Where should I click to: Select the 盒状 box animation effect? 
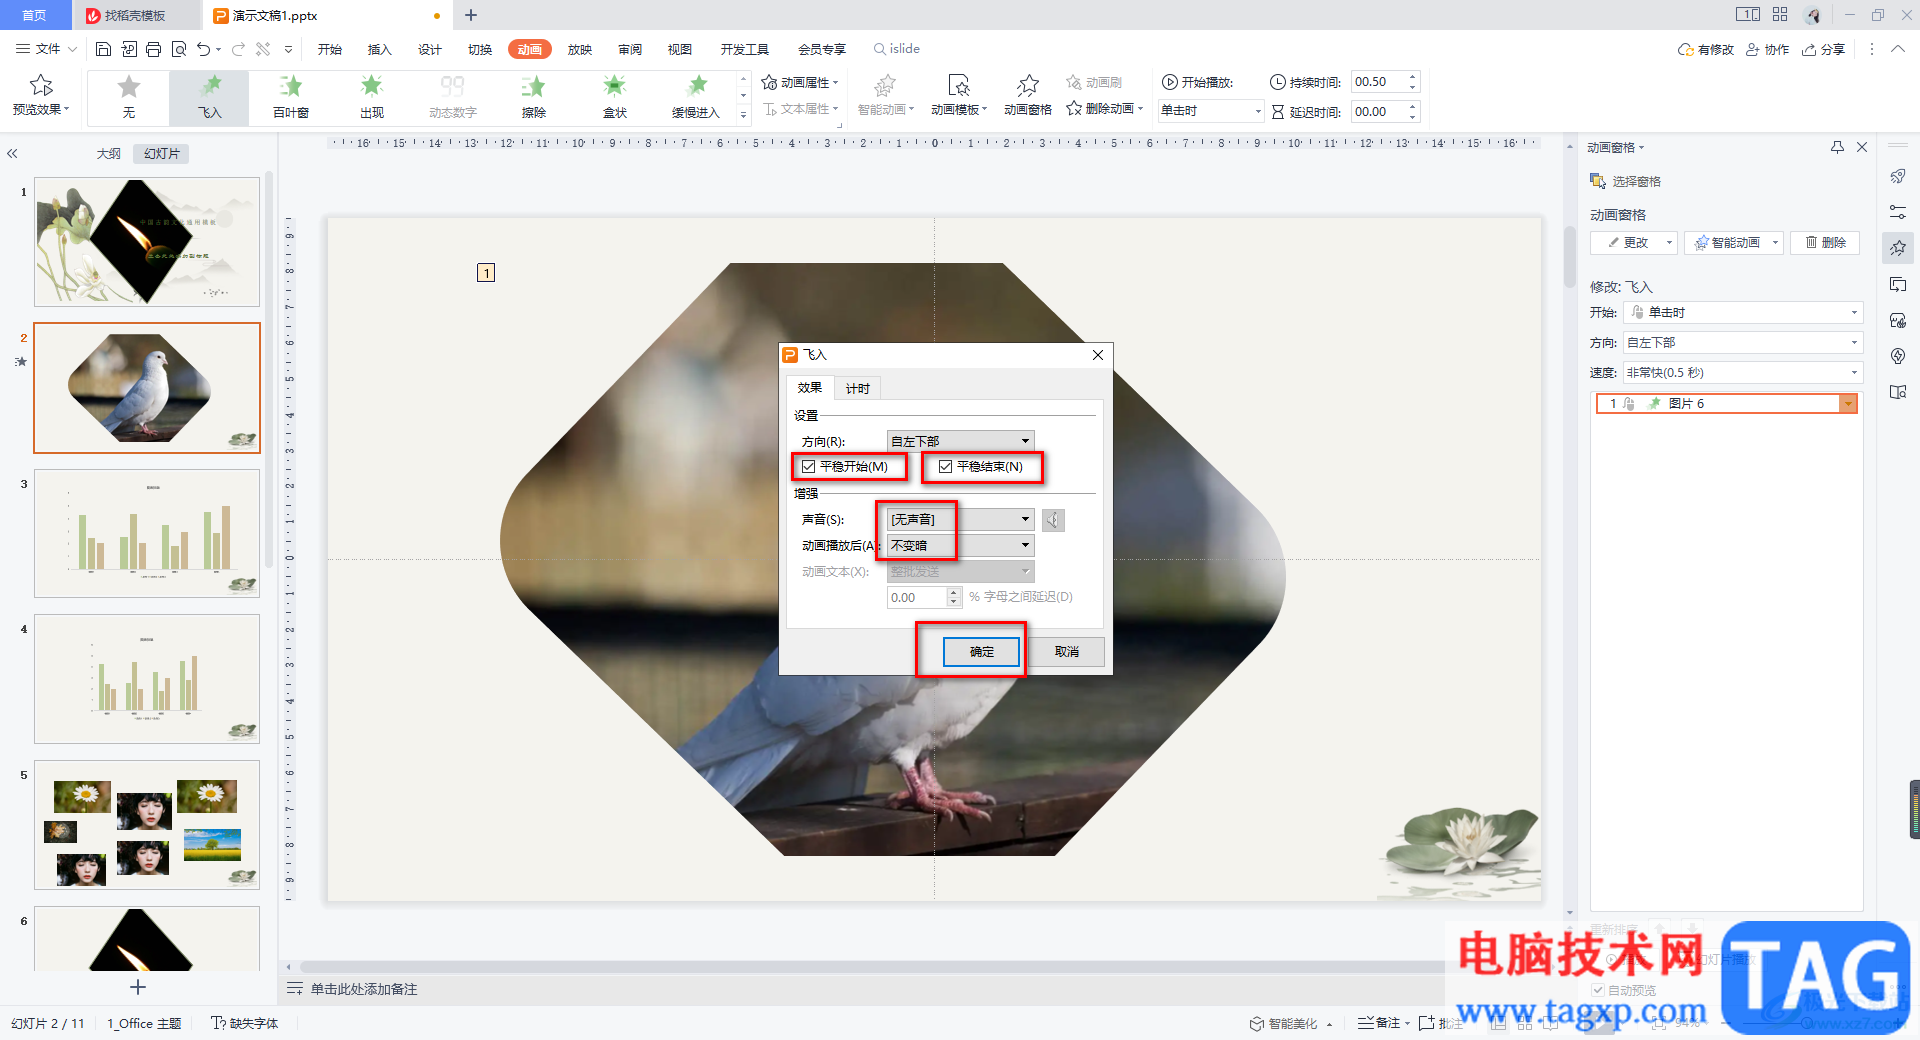[x=614, y=97]
